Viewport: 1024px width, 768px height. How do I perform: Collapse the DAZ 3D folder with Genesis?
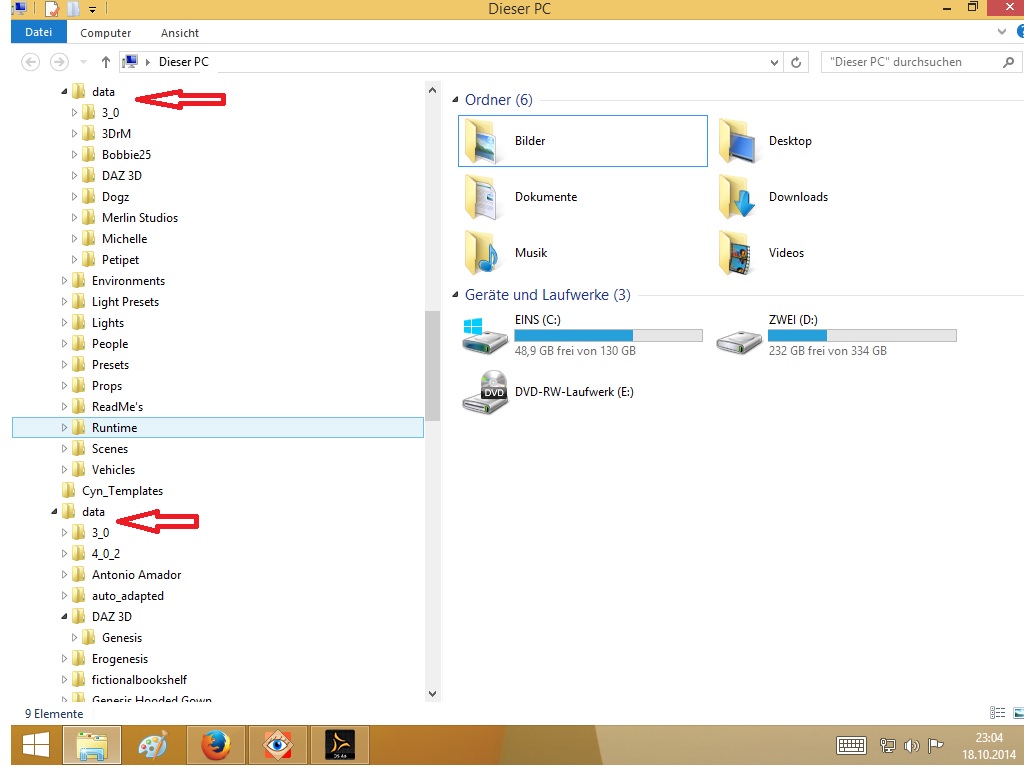64,616
